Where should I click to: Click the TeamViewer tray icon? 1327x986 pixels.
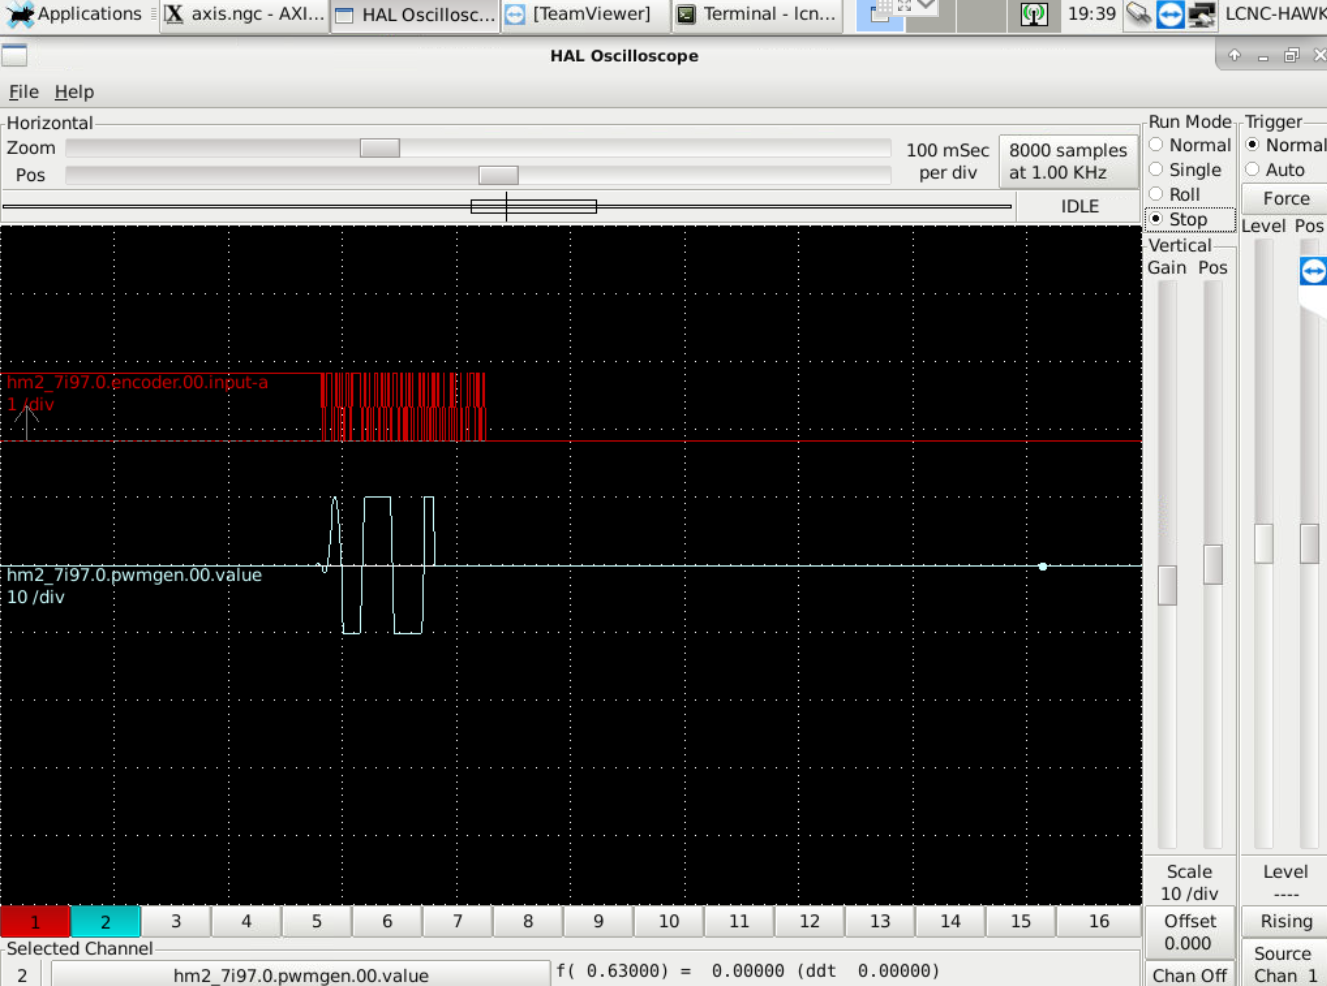pyautogui.click(x=1170, y=14)
